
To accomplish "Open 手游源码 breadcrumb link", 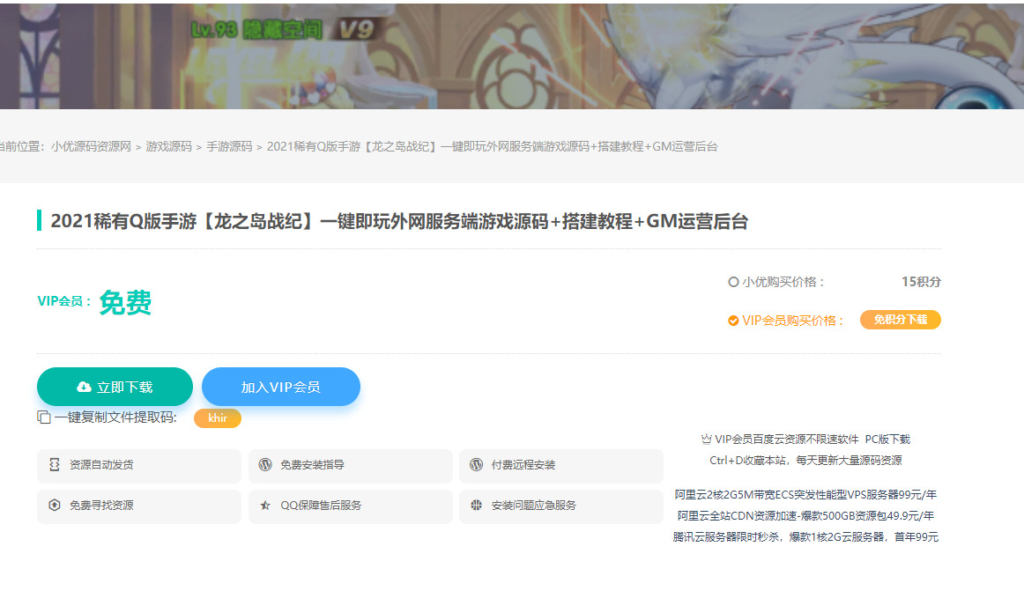I will tap(229, 146).
